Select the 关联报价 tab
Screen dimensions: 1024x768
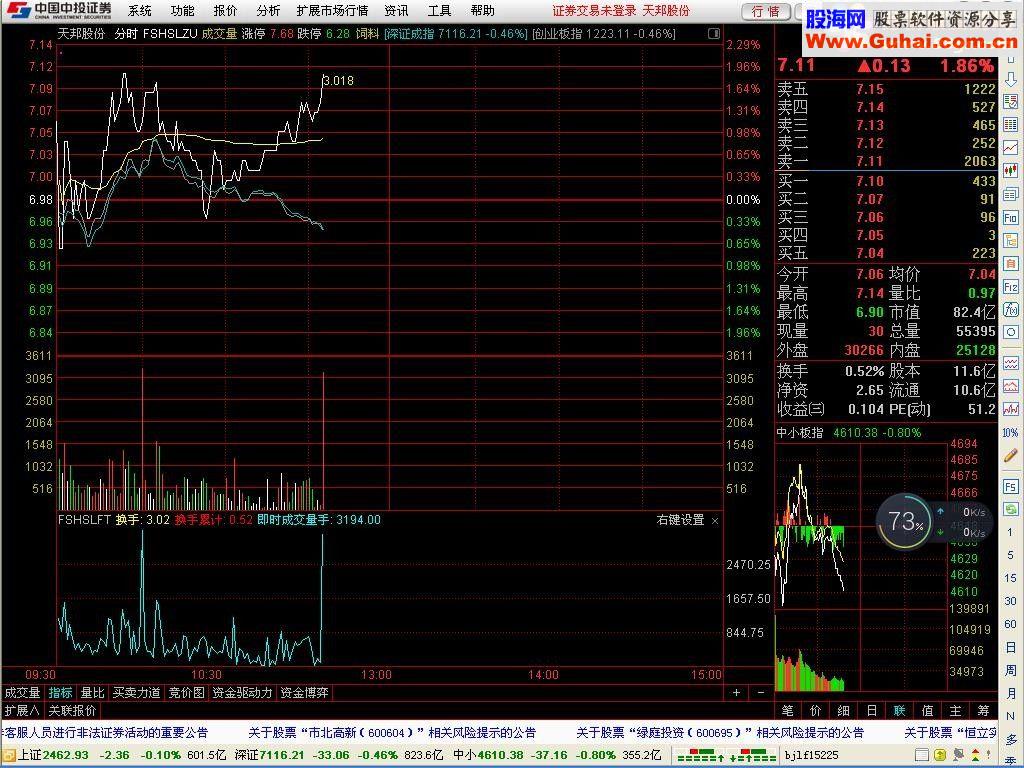(x=72, y=710)
